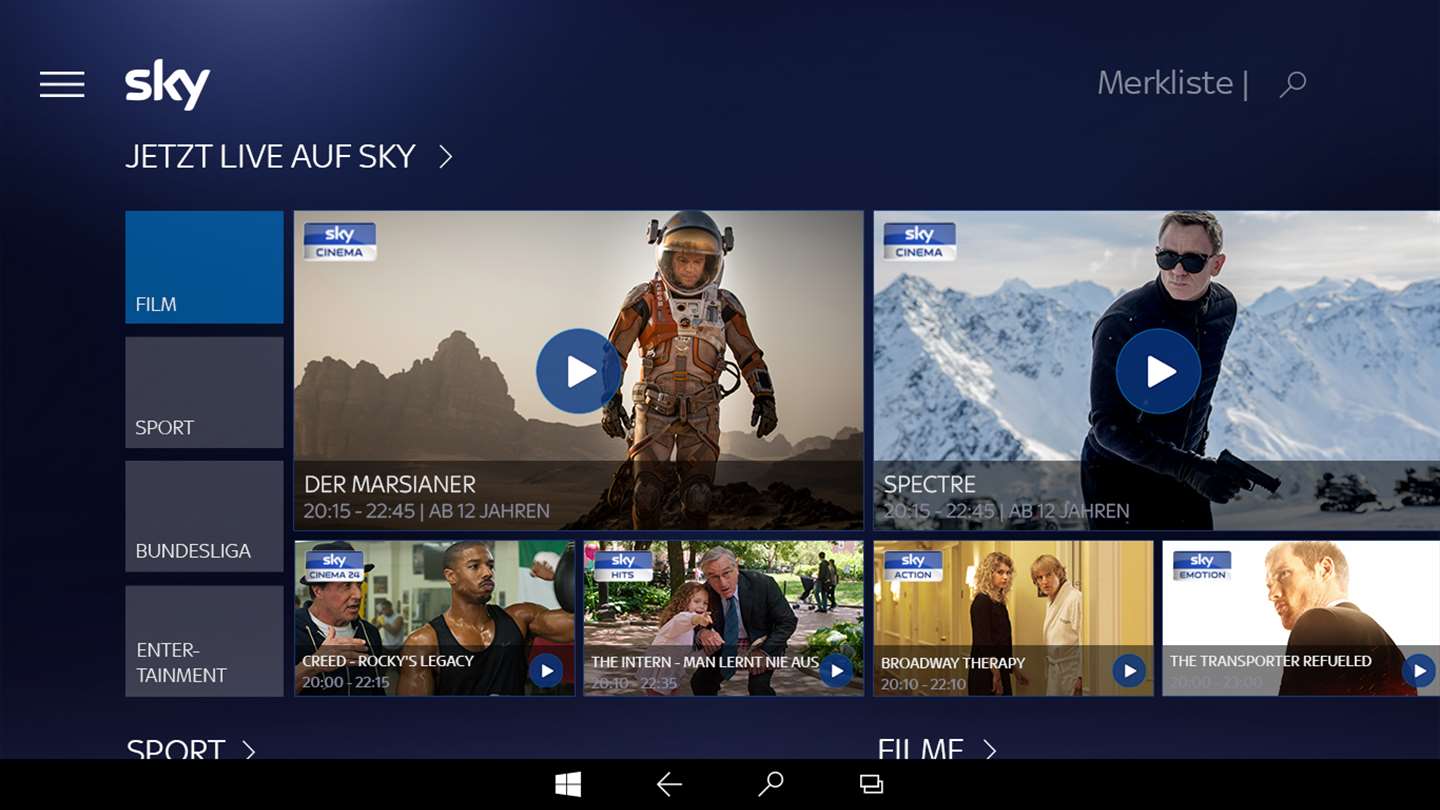Click the Sky Emotion logo on Transporter
This screenshot has height=810, width=1440.
click(1202, 566)
